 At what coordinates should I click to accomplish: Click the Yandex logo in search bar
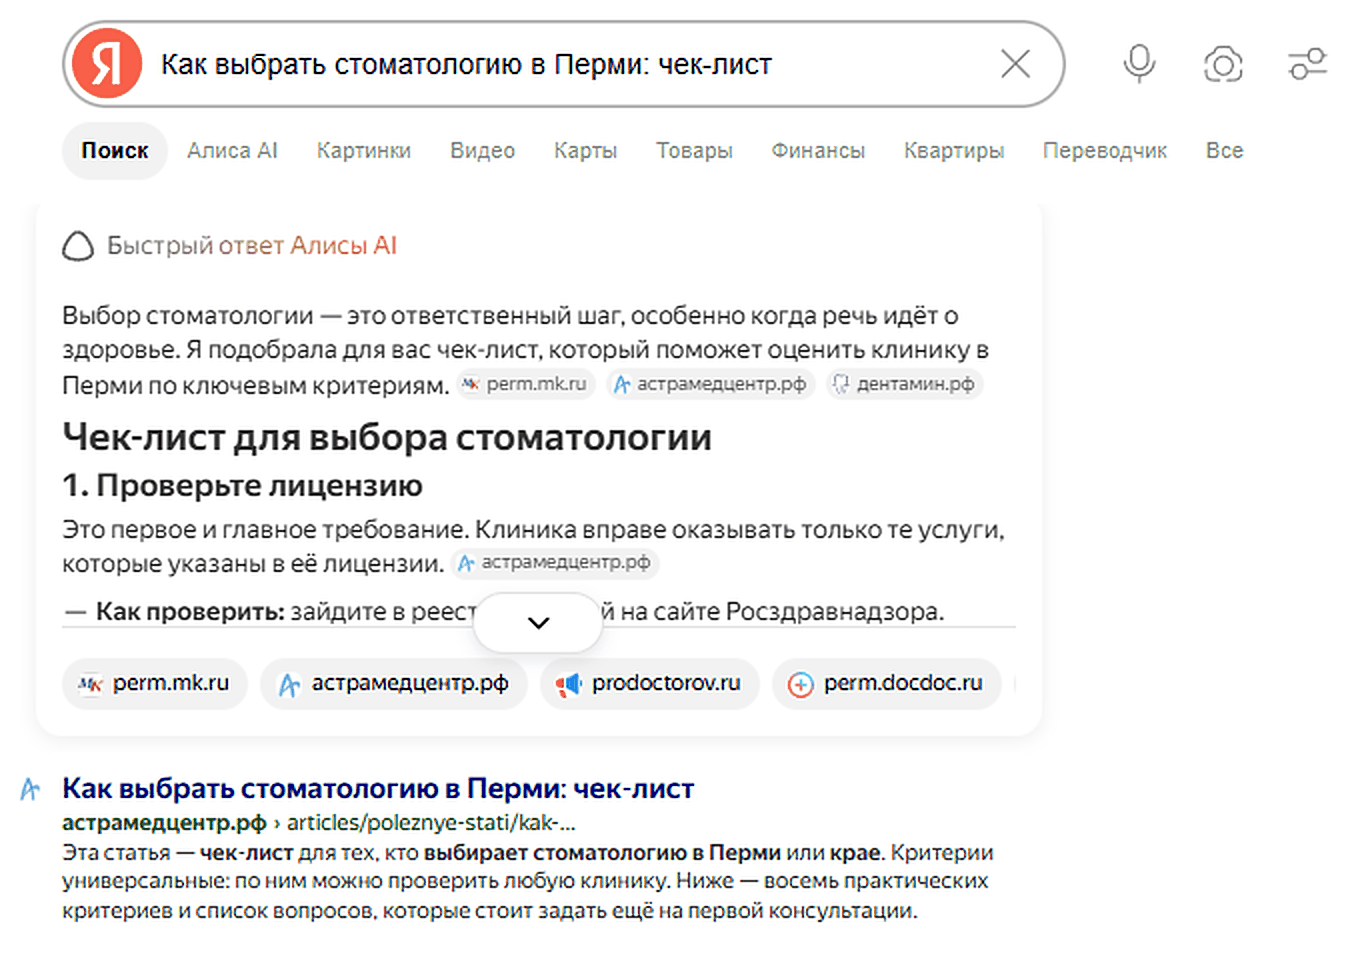pos(107,64)
